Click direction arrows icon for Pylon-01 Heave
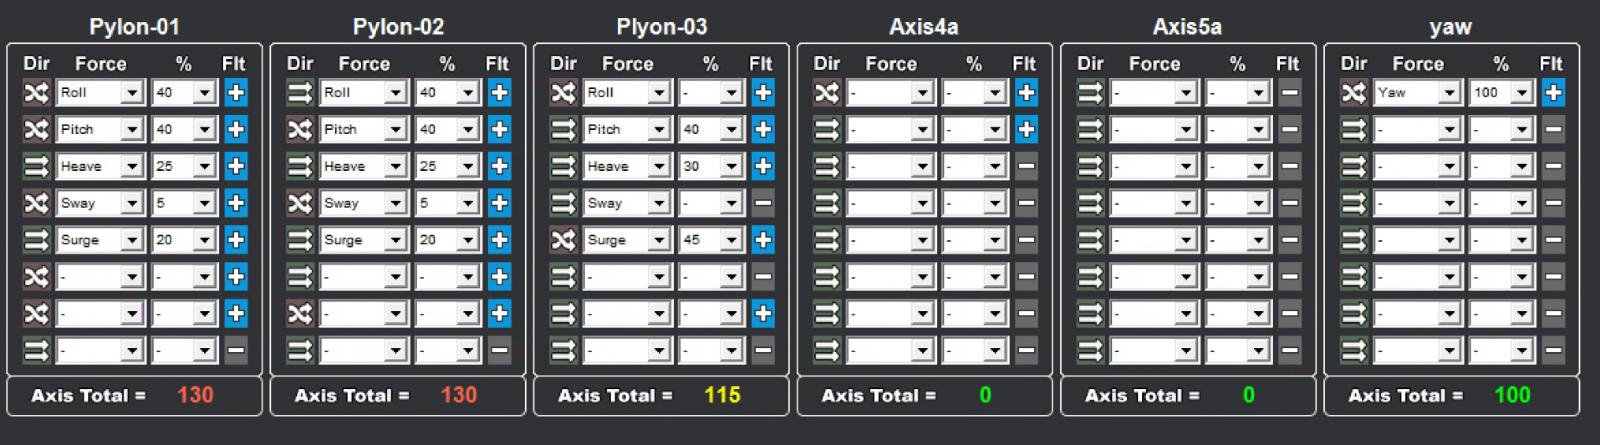Screen dimensions: 1600x445 (x=36, y=166)
